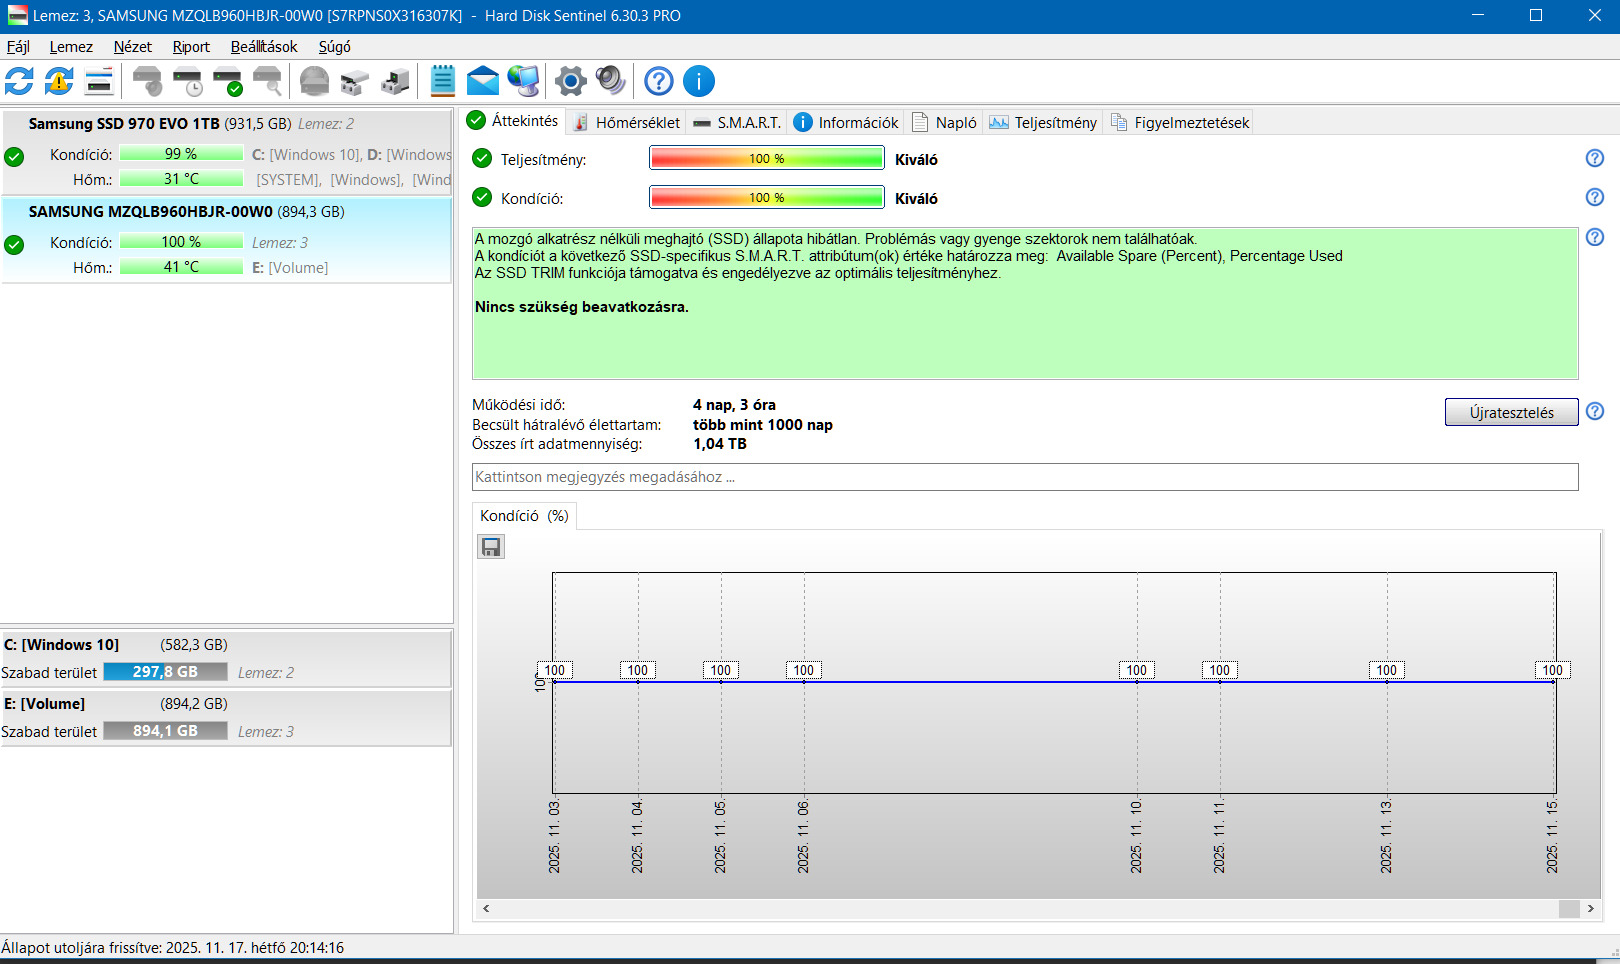
Task: Click the speaker sound icon in toolbar
Action: pos(610,81)
